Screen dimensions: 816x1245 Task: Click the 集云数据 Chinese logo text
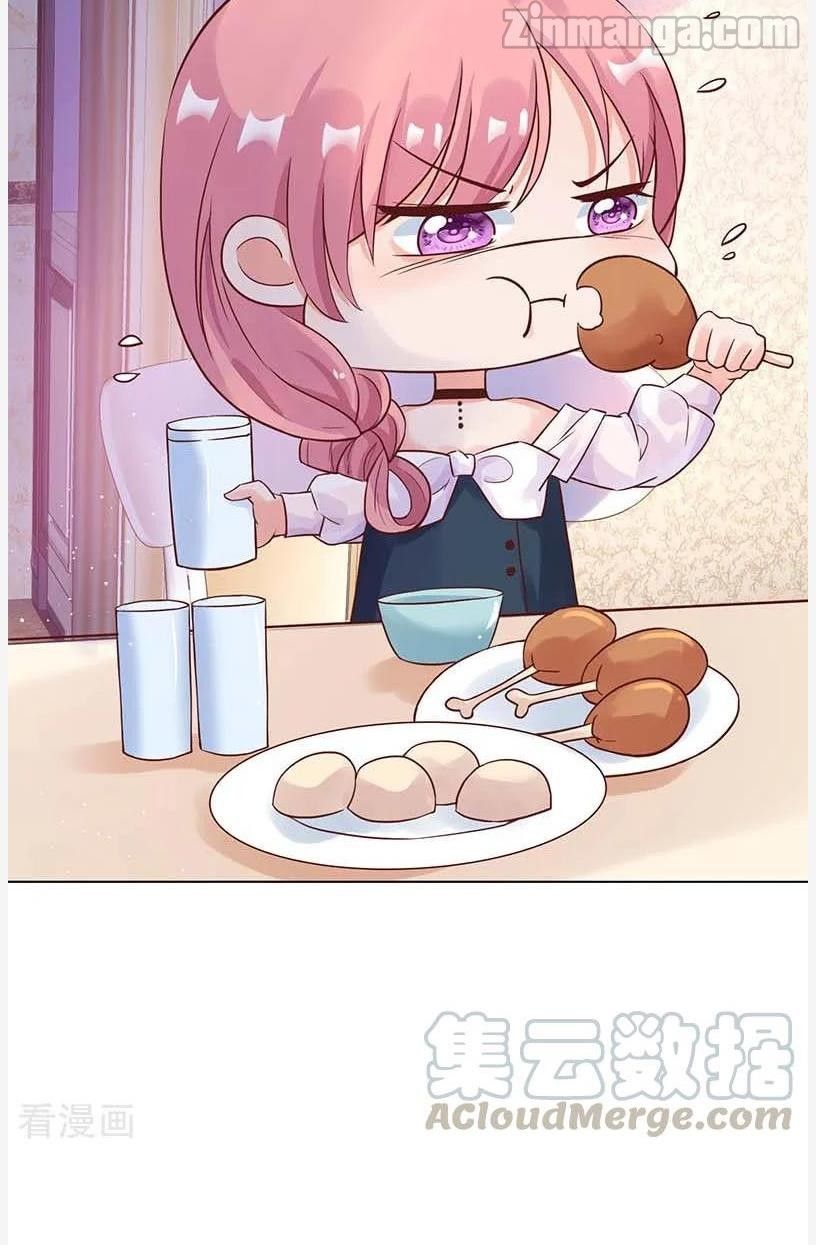tap(609, 1055)
